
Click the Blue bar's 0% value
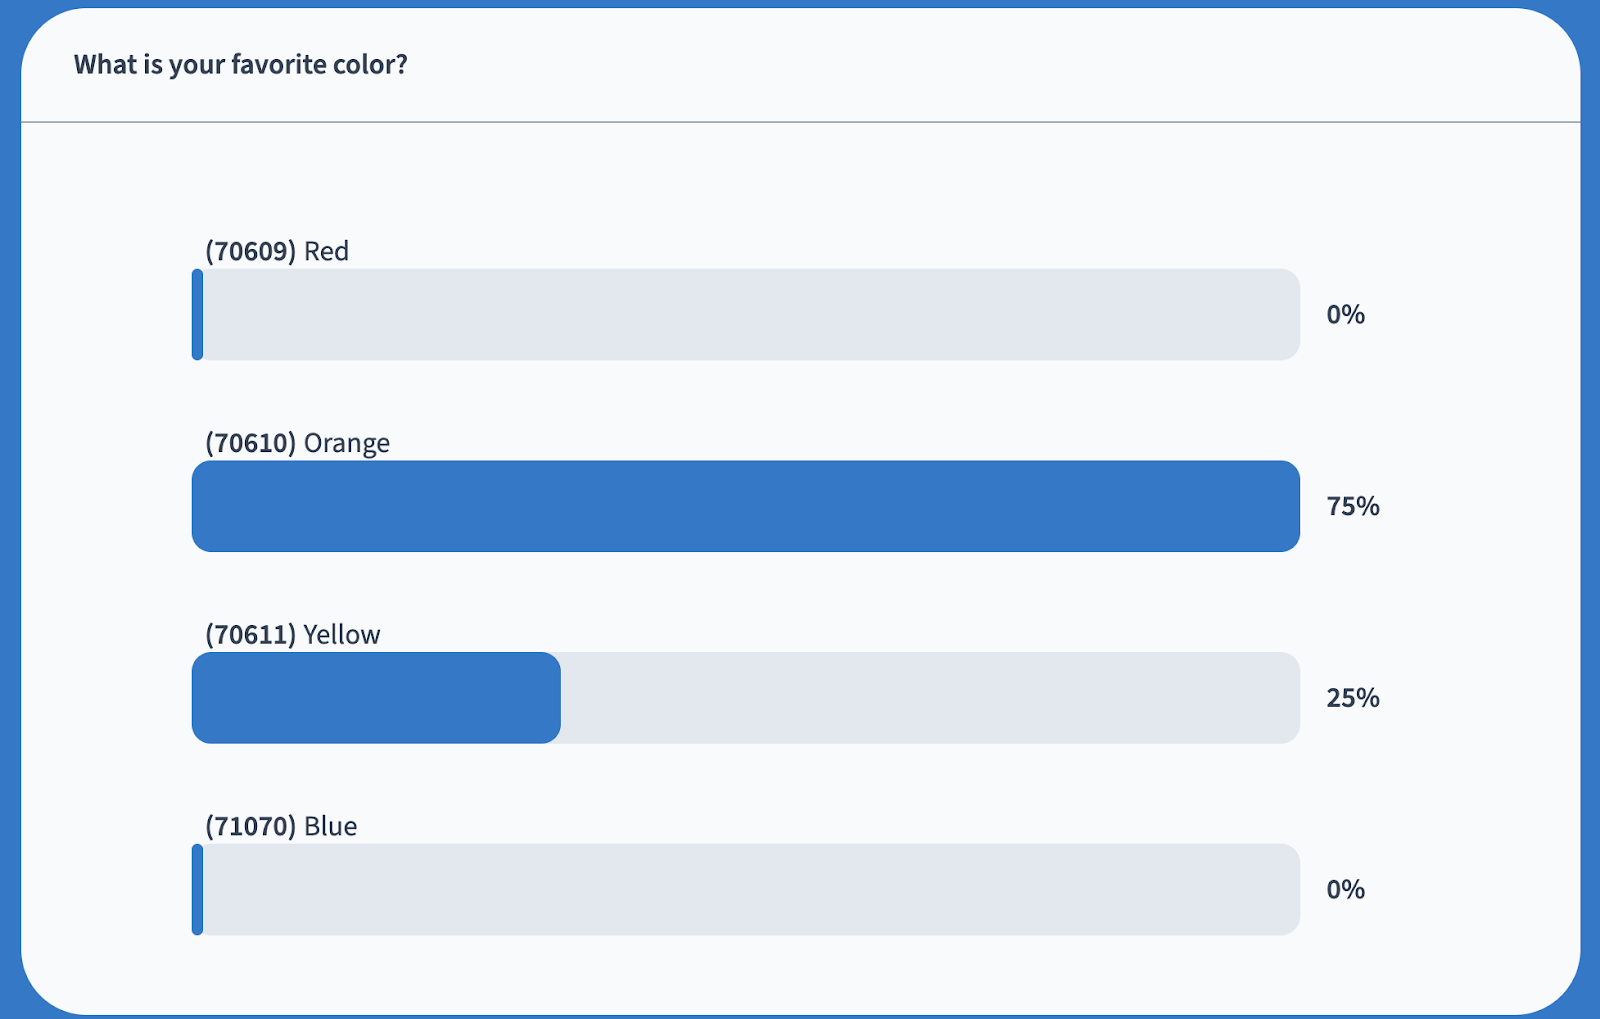1345,890
